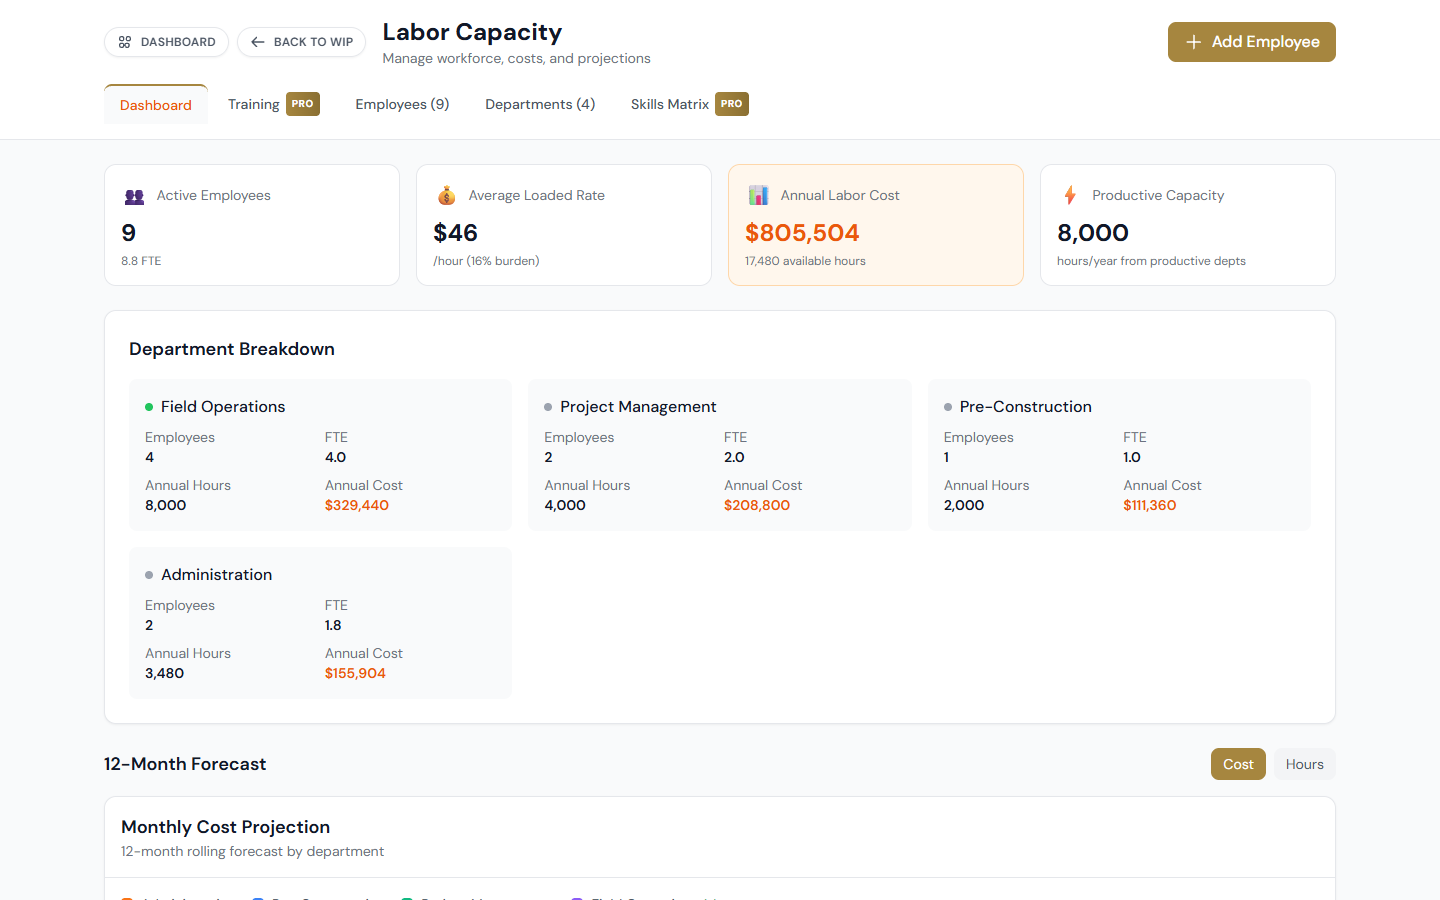1440x900 pixels.
Task: Click the Dashboard grid icon
Action: tap(125, 42)
